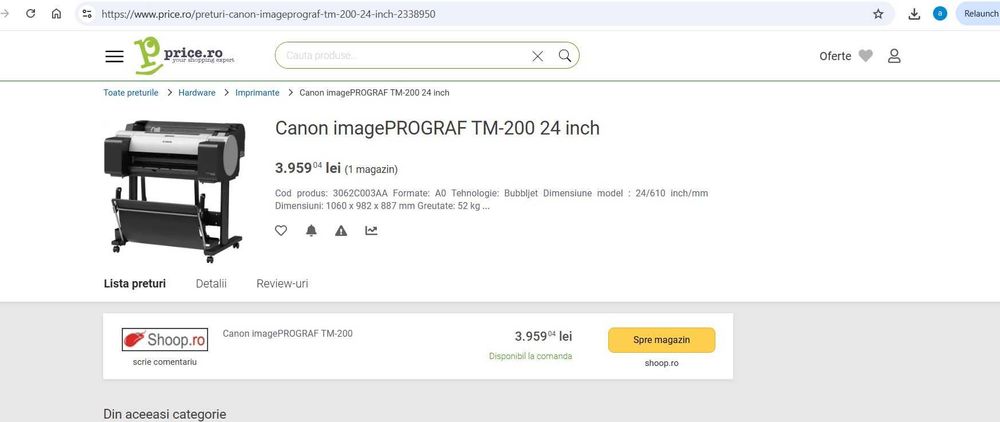View price history chart icon
This screenshot has height=422, width=1000.
click(371, 231)
